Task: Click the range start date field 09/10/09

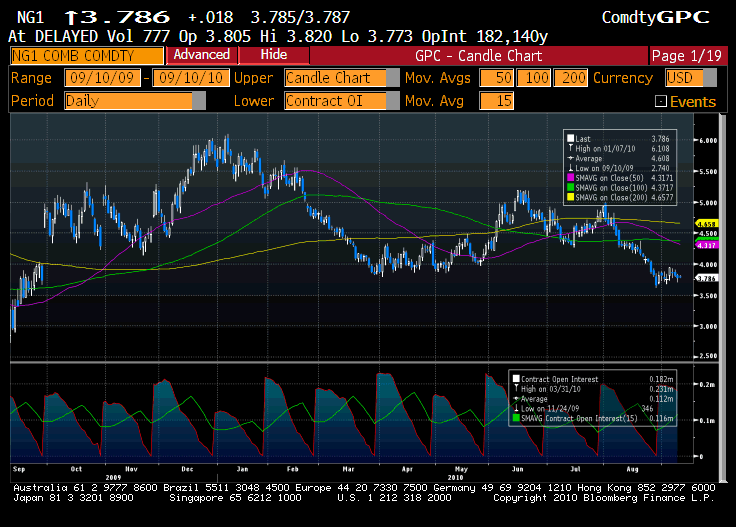Action: (103, 78)
